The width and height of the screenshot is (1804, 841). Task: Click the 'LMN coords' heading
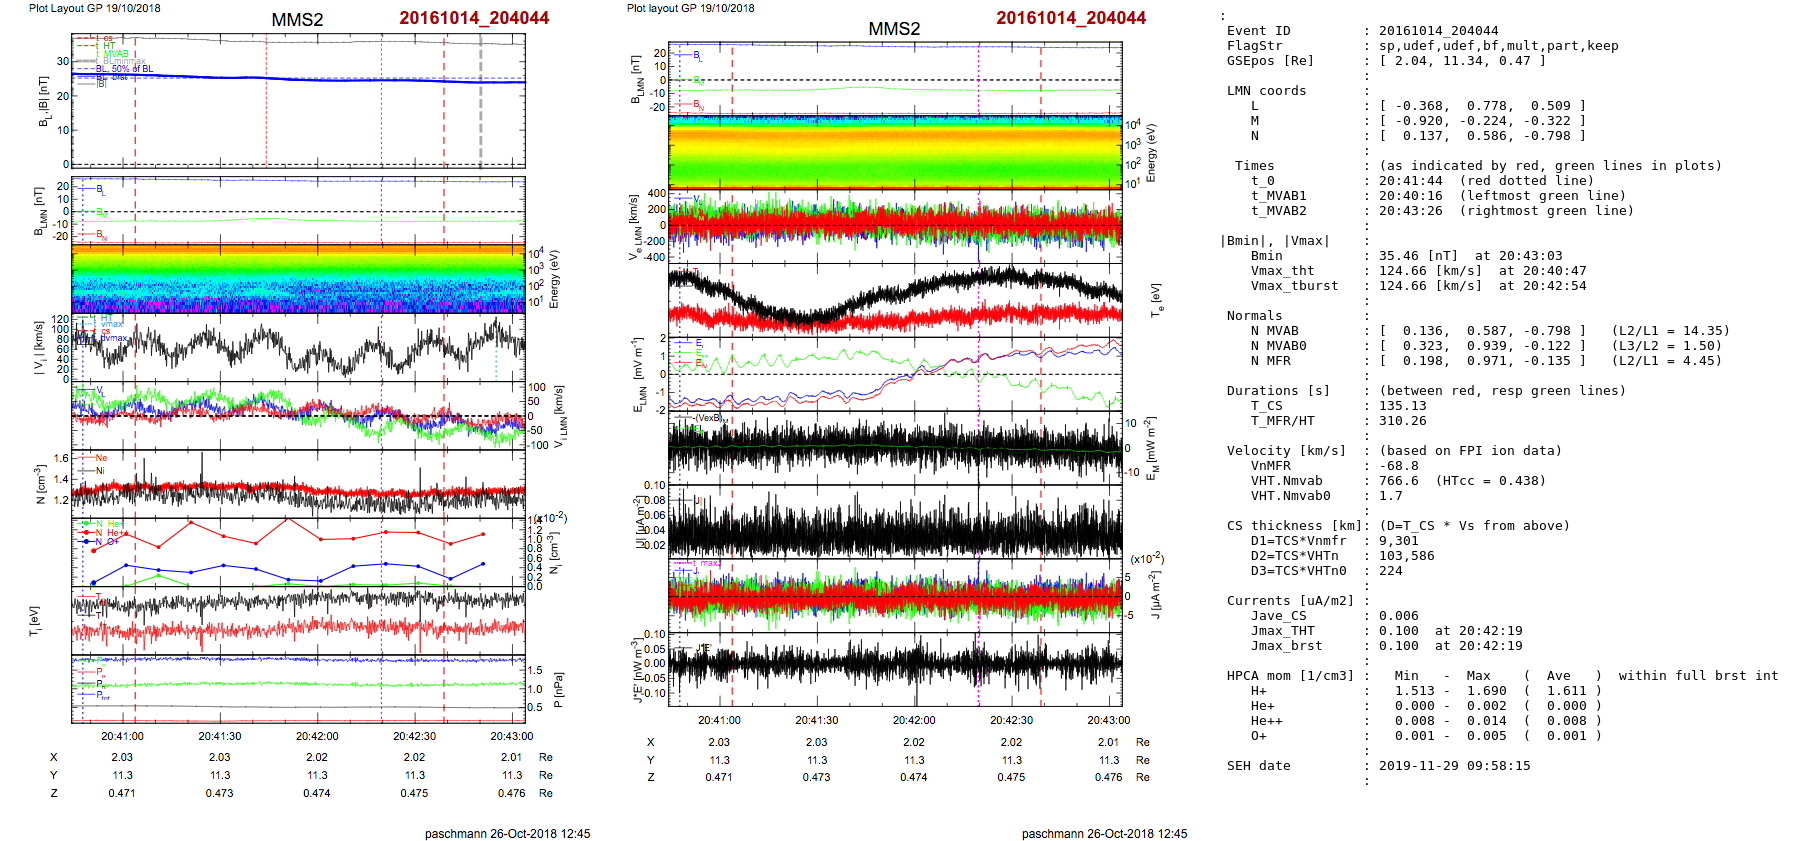[x=1266, y=91]
